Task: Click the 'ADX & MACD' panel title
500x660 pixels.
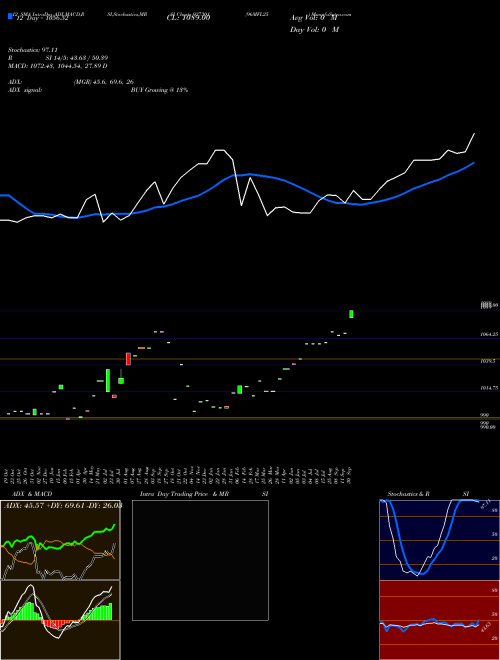Action: coord(32,494)
